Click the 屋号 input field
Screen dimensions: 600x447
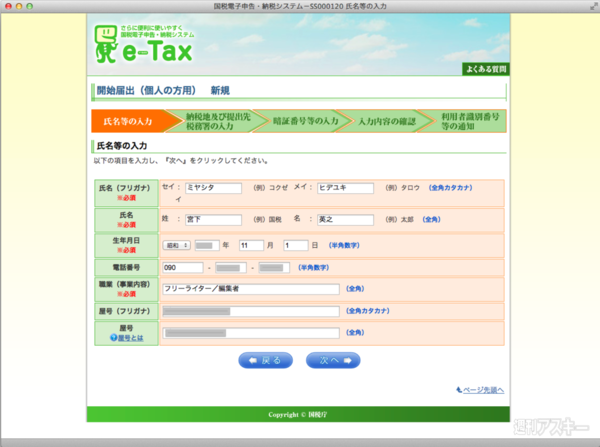click(x=251, y=333)
